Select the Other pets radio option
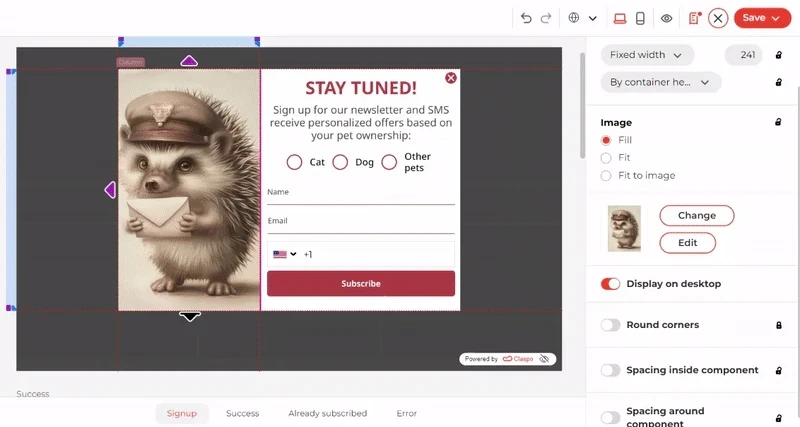 click(x=389, y=162)
